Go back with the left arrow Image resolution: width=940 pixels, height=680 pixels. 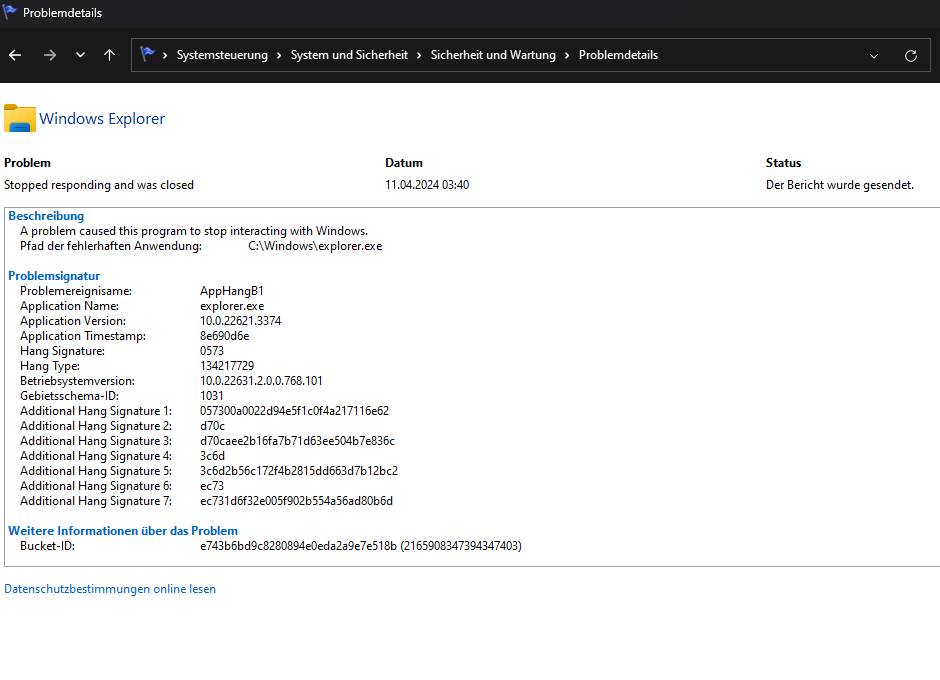coord(15,55)
